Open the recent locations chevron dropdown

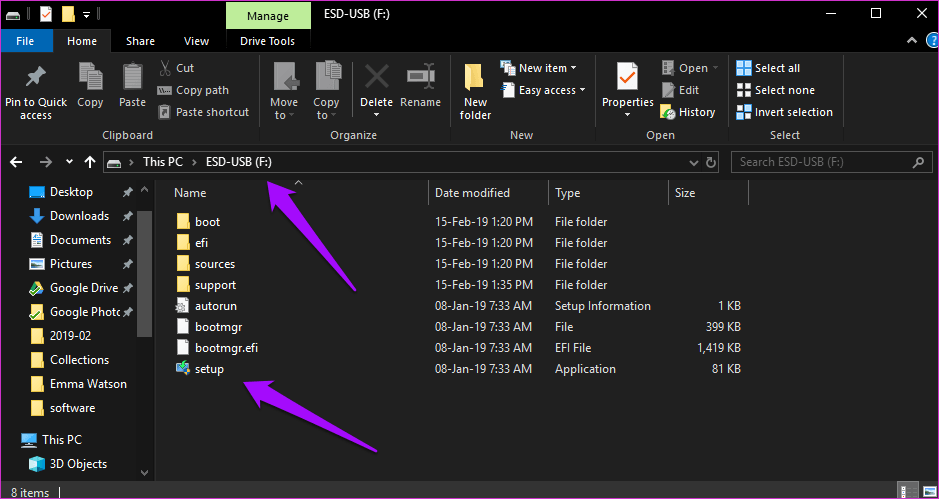[69, 162]
